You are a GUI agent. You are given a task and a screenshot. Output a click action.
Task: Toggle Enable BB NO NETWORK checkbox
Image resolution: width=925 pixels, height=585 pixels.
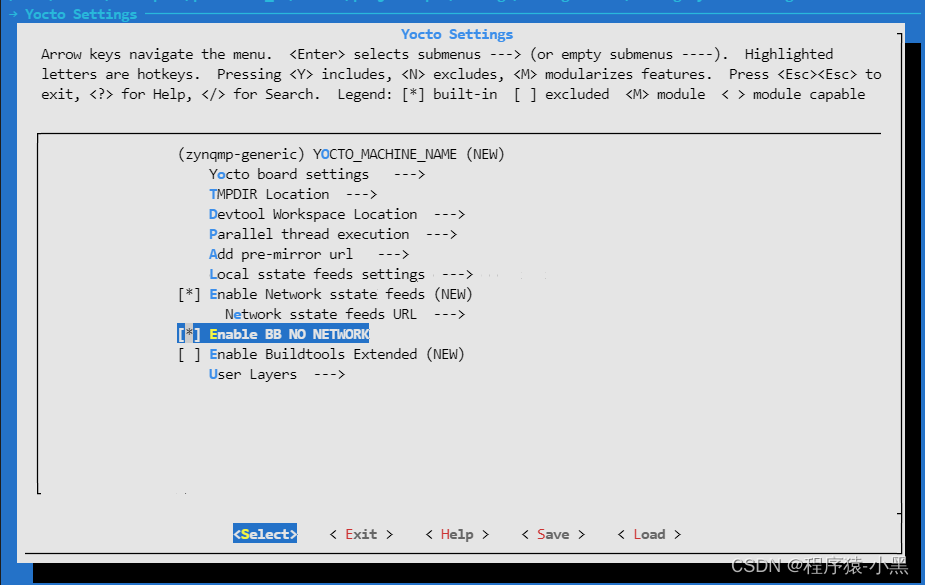tap(189, 334)
